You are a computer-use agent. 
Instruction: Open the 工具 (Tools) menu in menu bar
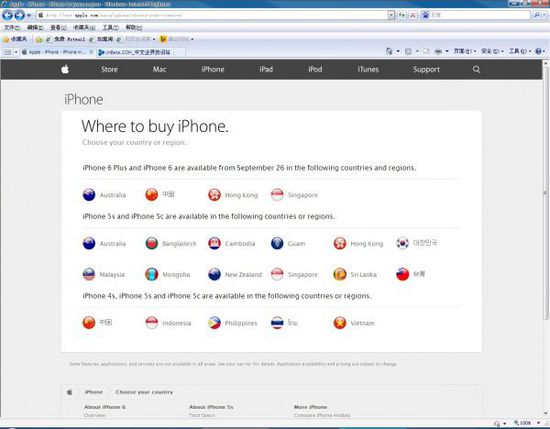[x=110, y=27]
